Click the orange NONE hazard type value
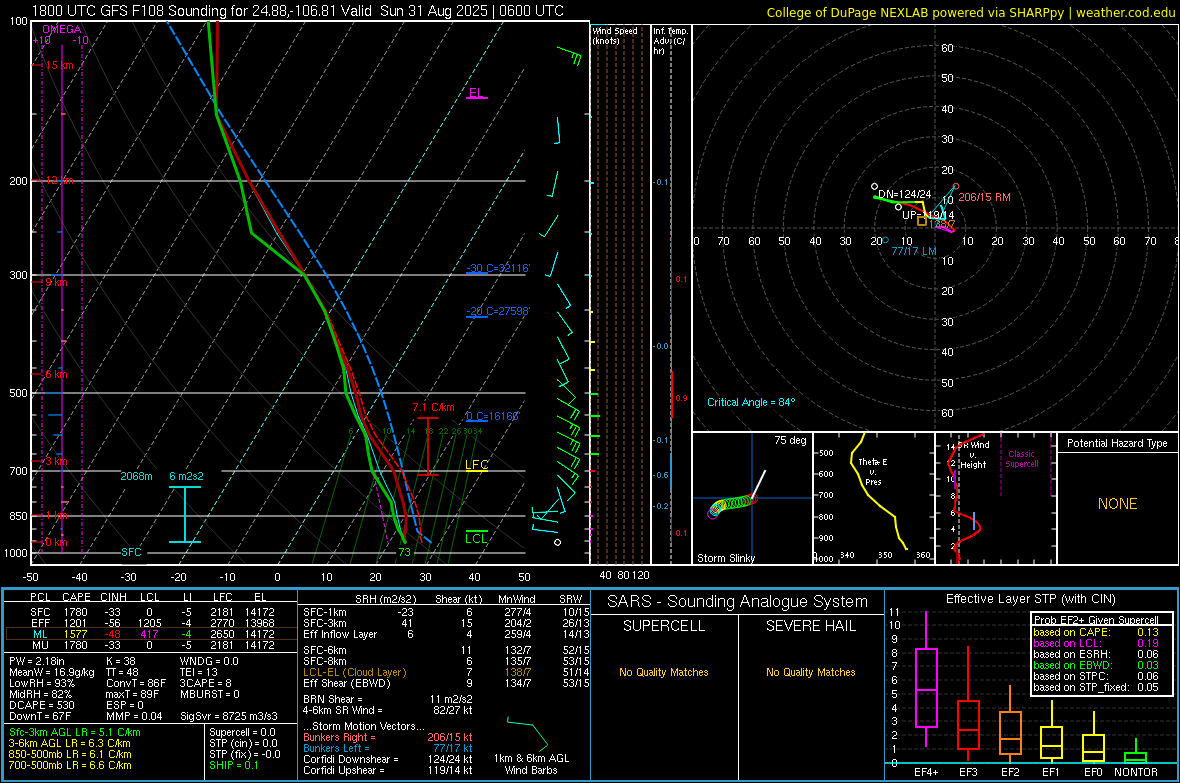The width and height of the screenshot is (1180, 783). (x=1117, y=504)
